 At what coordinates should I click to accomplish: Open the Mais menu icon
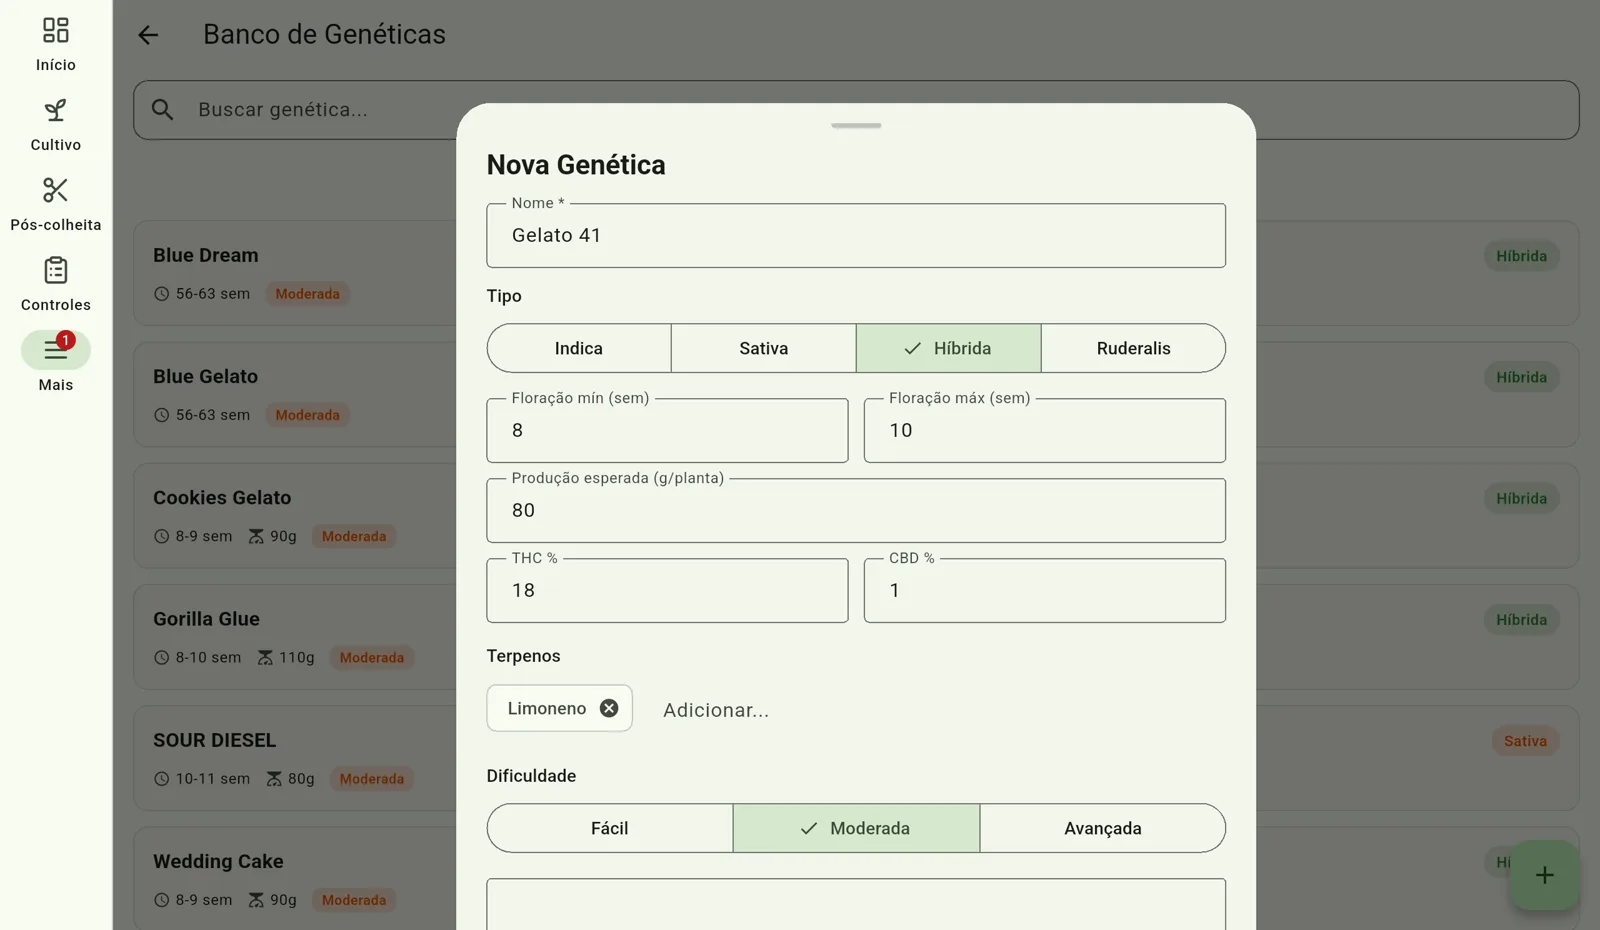tap(56, 350)
